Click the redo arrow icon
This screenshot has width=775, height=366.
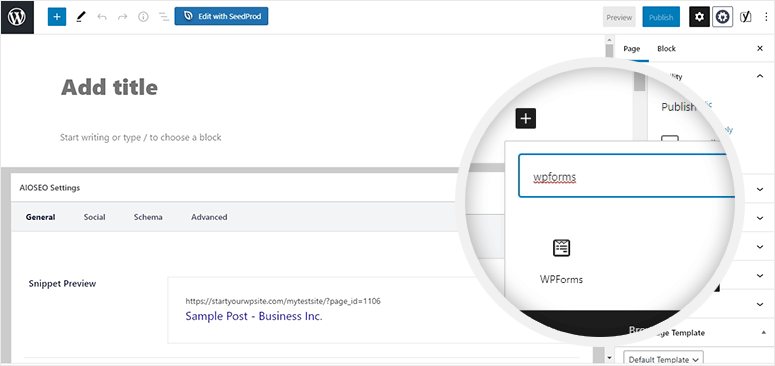[123, 17]
